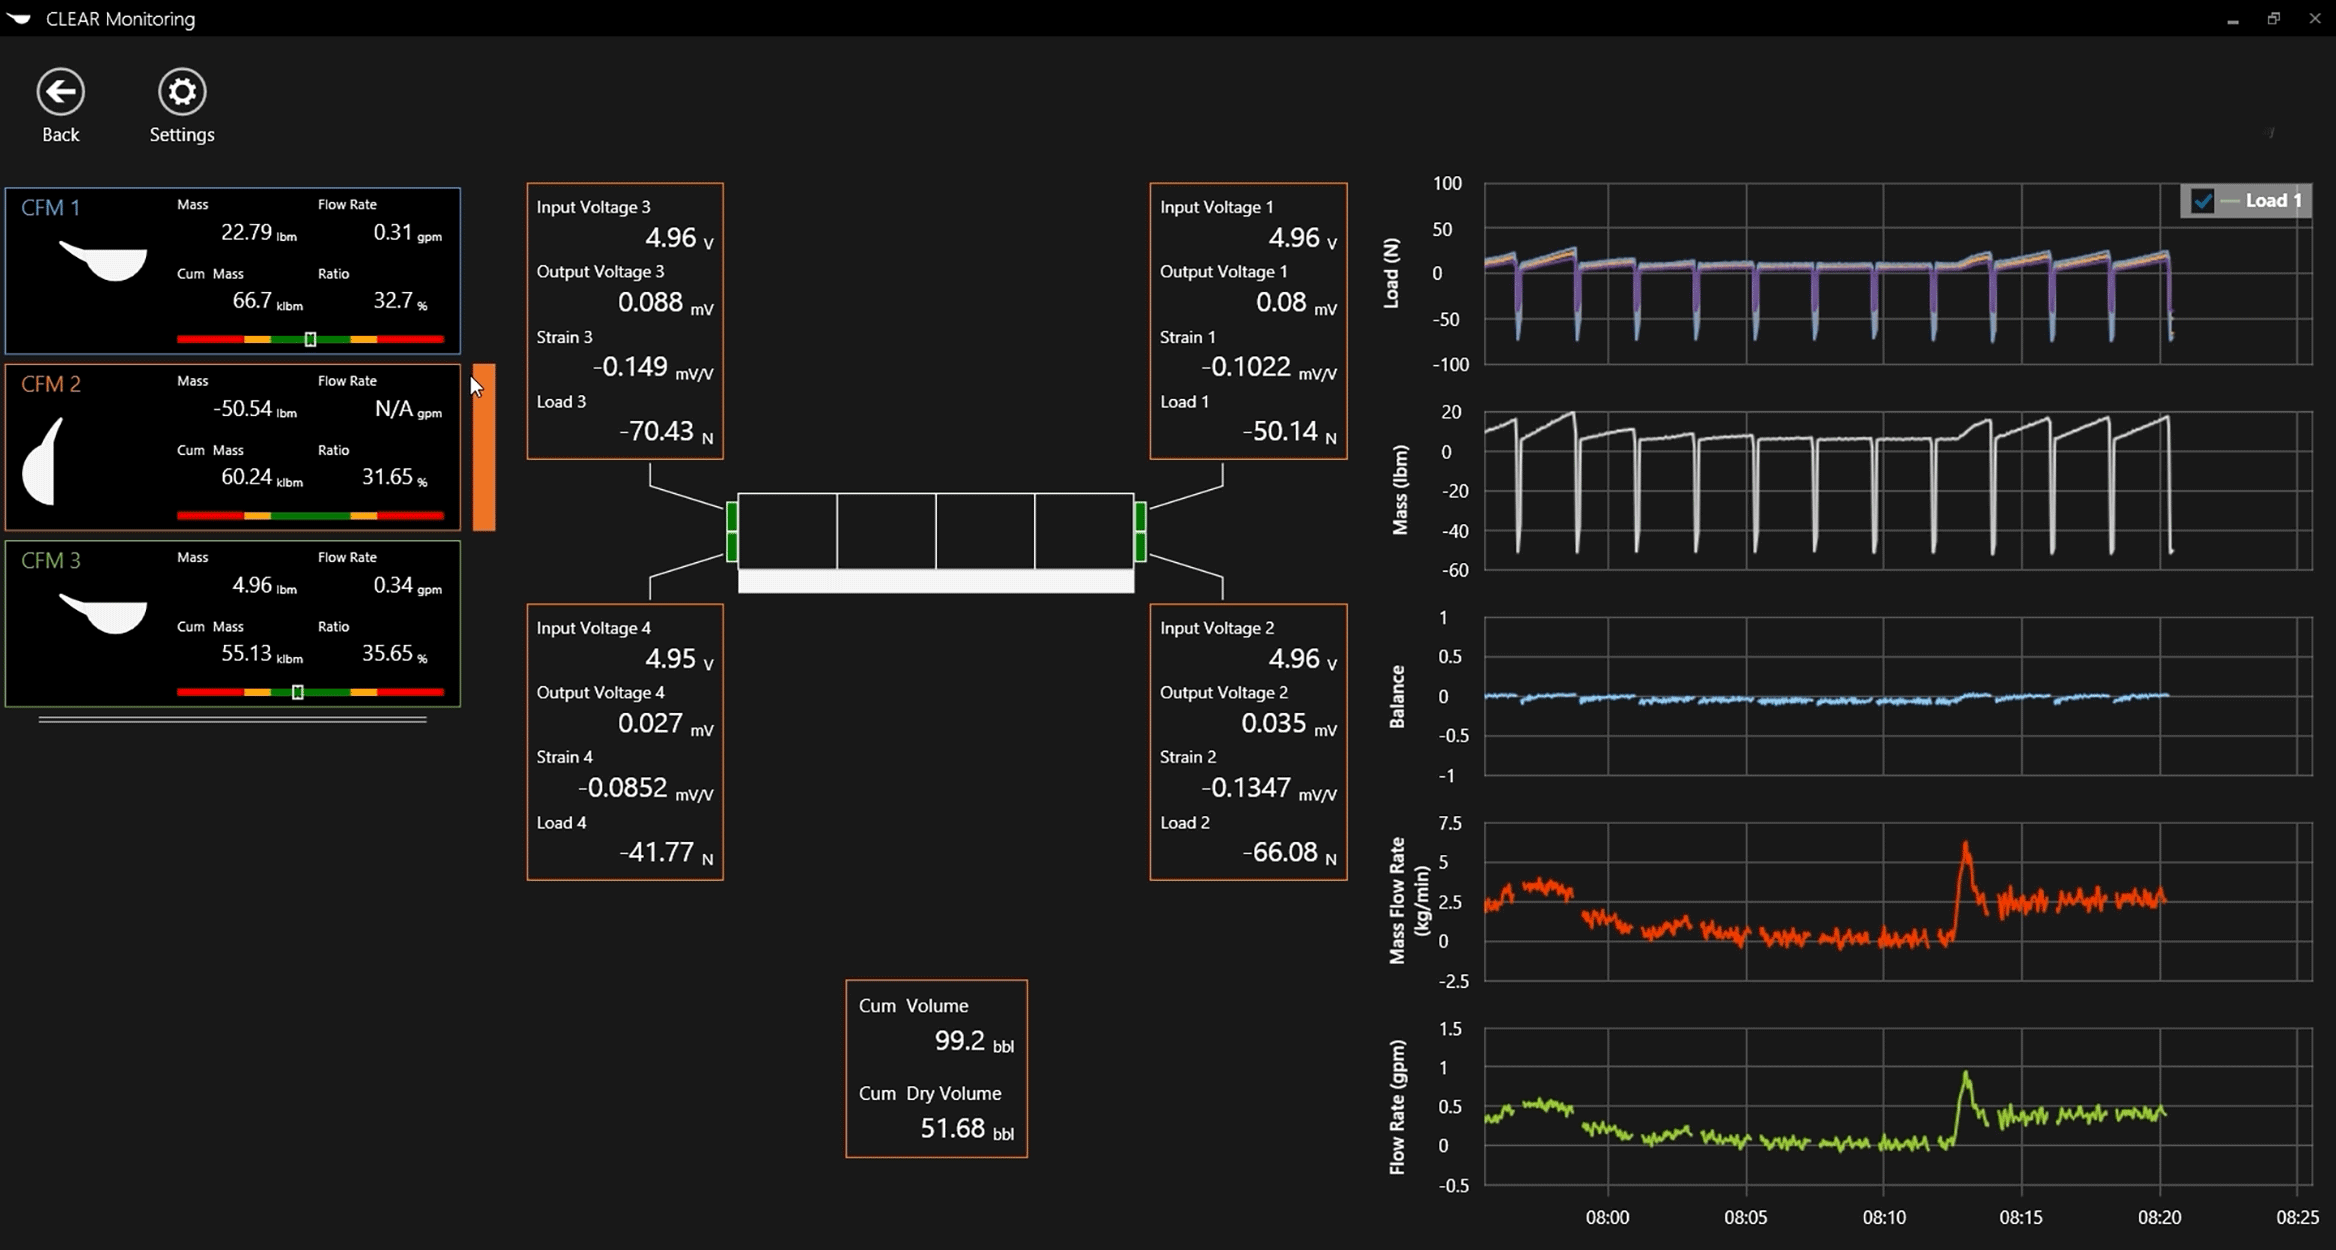
Task: Click the Back button label
Action: [x=61, y=134]
